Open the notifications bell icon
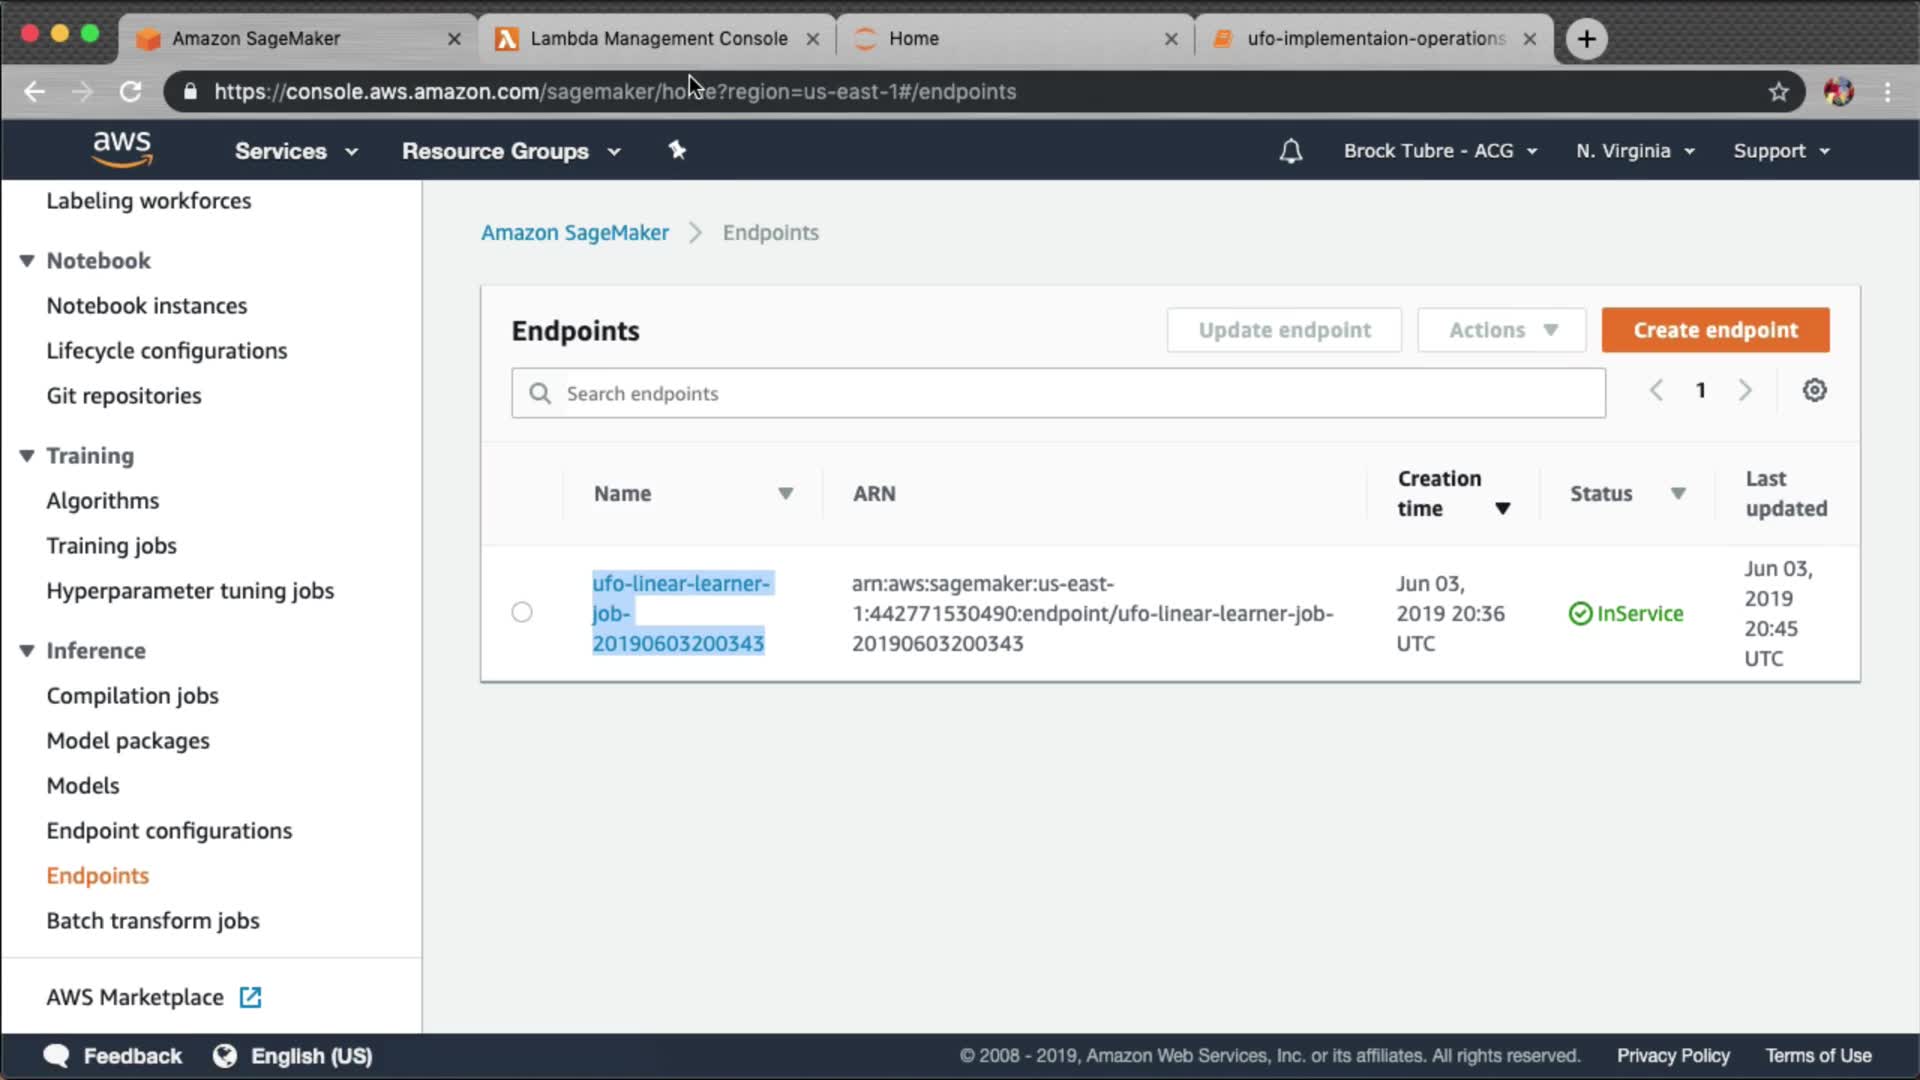The height and width of the screenshot is (1080, 1920). point(1290,151)
